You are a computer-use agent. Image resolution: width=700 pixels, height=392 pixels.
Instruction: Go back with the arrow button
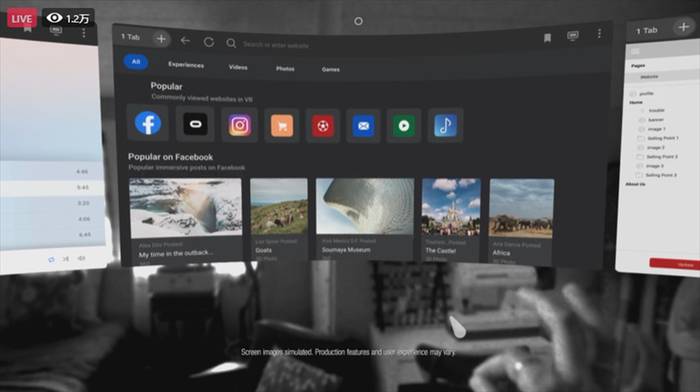[185, 41]
